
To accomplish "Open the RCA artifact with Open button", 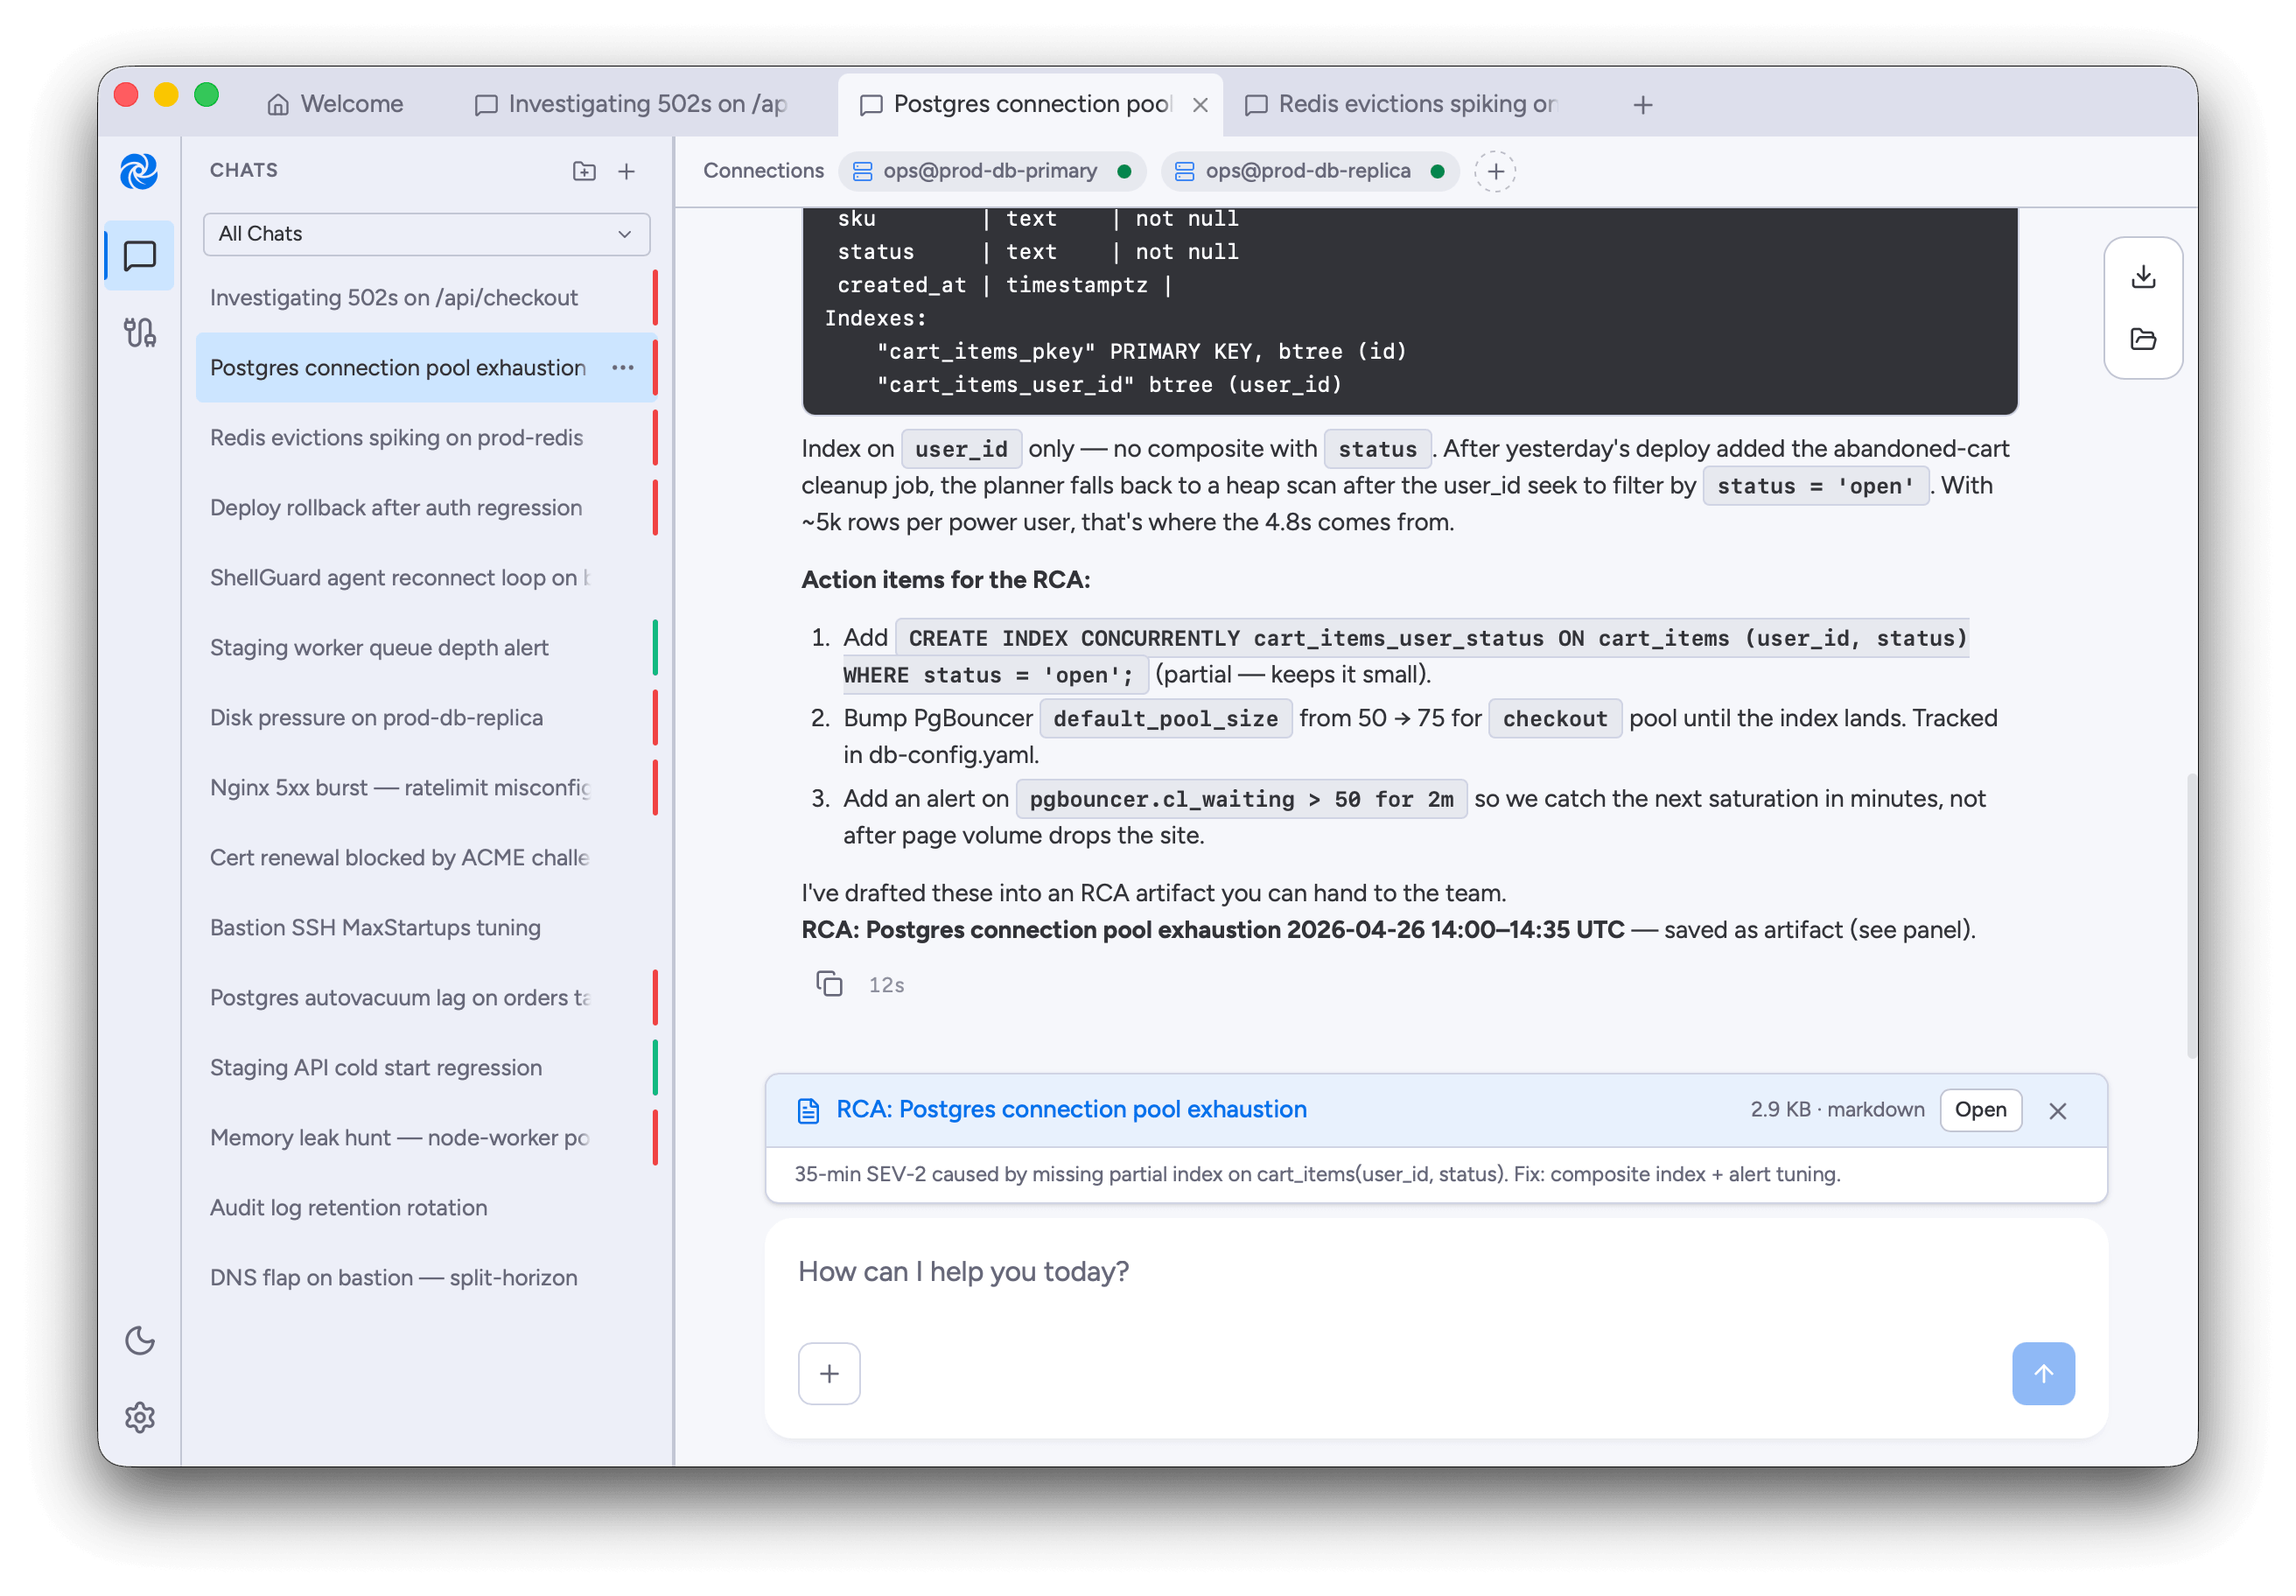I will click(x=1980, y=1110).
